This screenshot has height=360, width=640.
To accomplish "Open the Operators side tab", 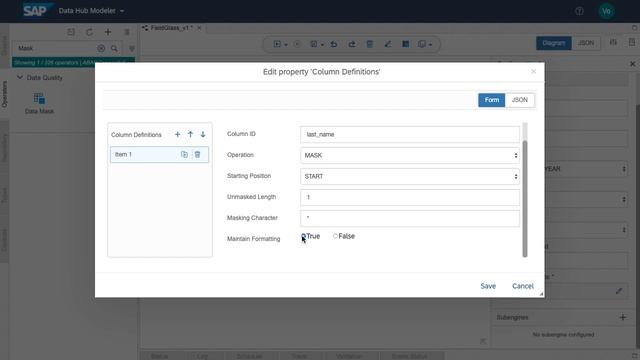I will 4,94.
